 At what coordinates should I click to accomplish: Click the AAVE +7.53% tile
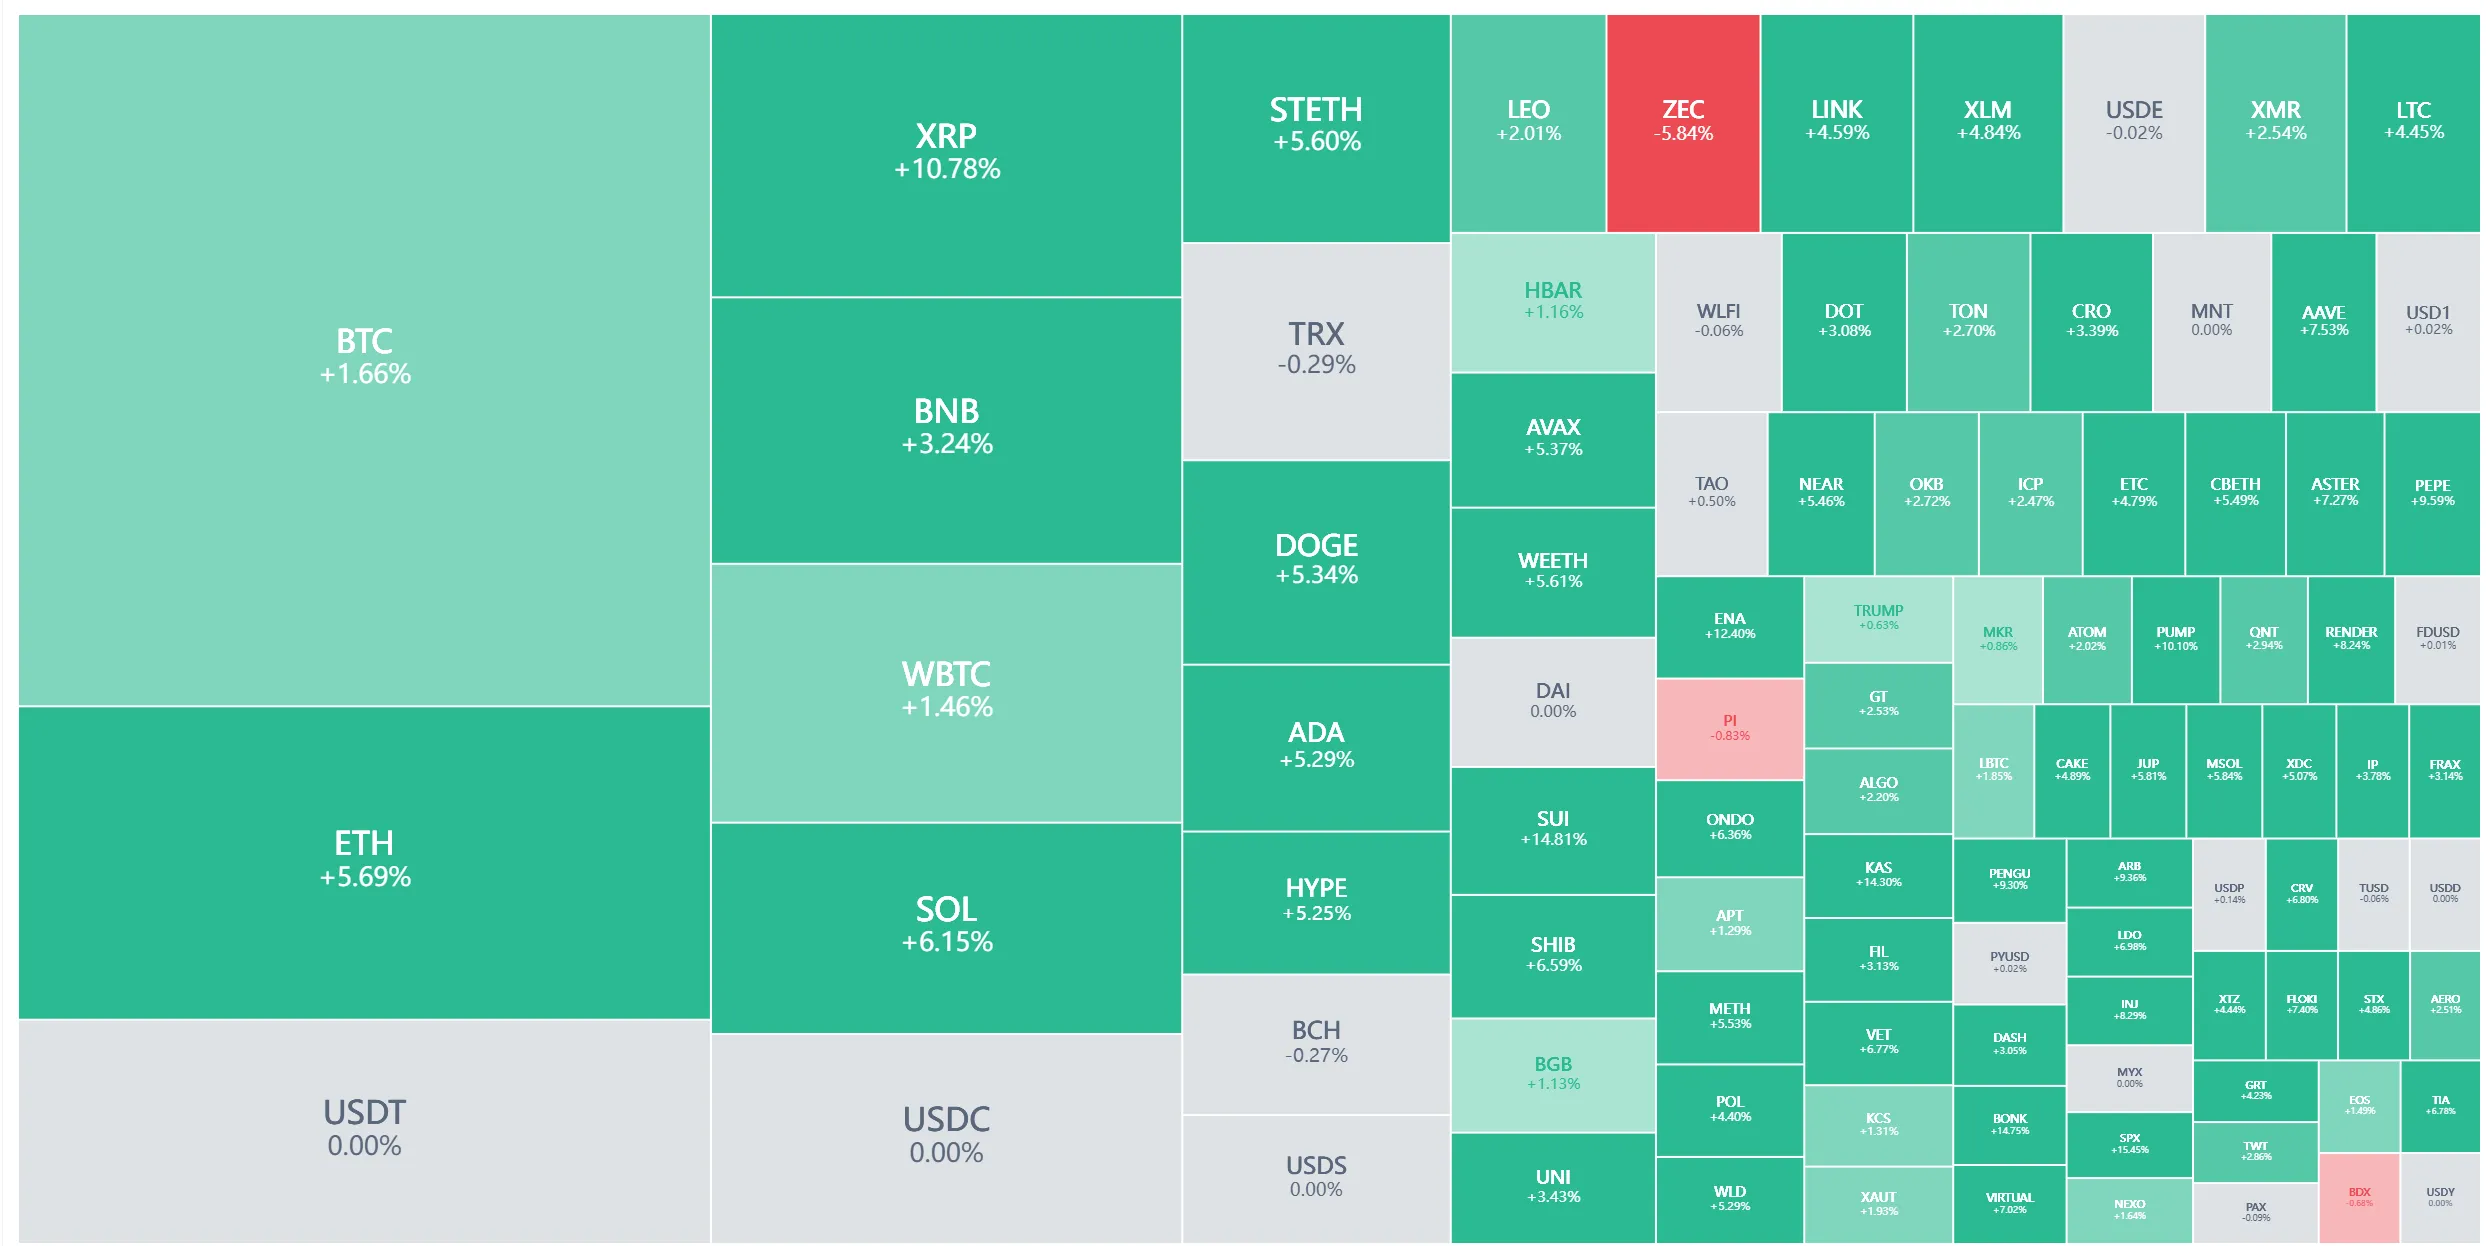(2323, 321)
